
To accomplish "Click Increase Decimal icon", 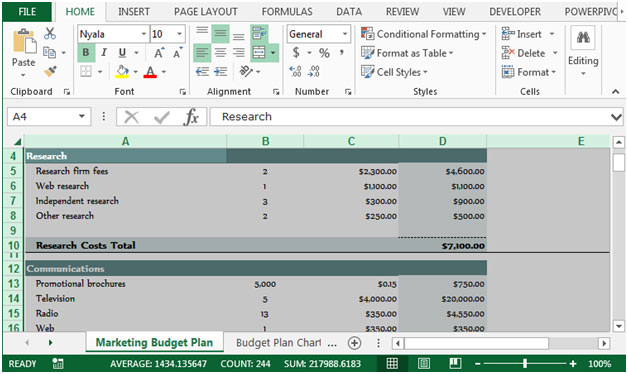I will [x=296, y=72].
